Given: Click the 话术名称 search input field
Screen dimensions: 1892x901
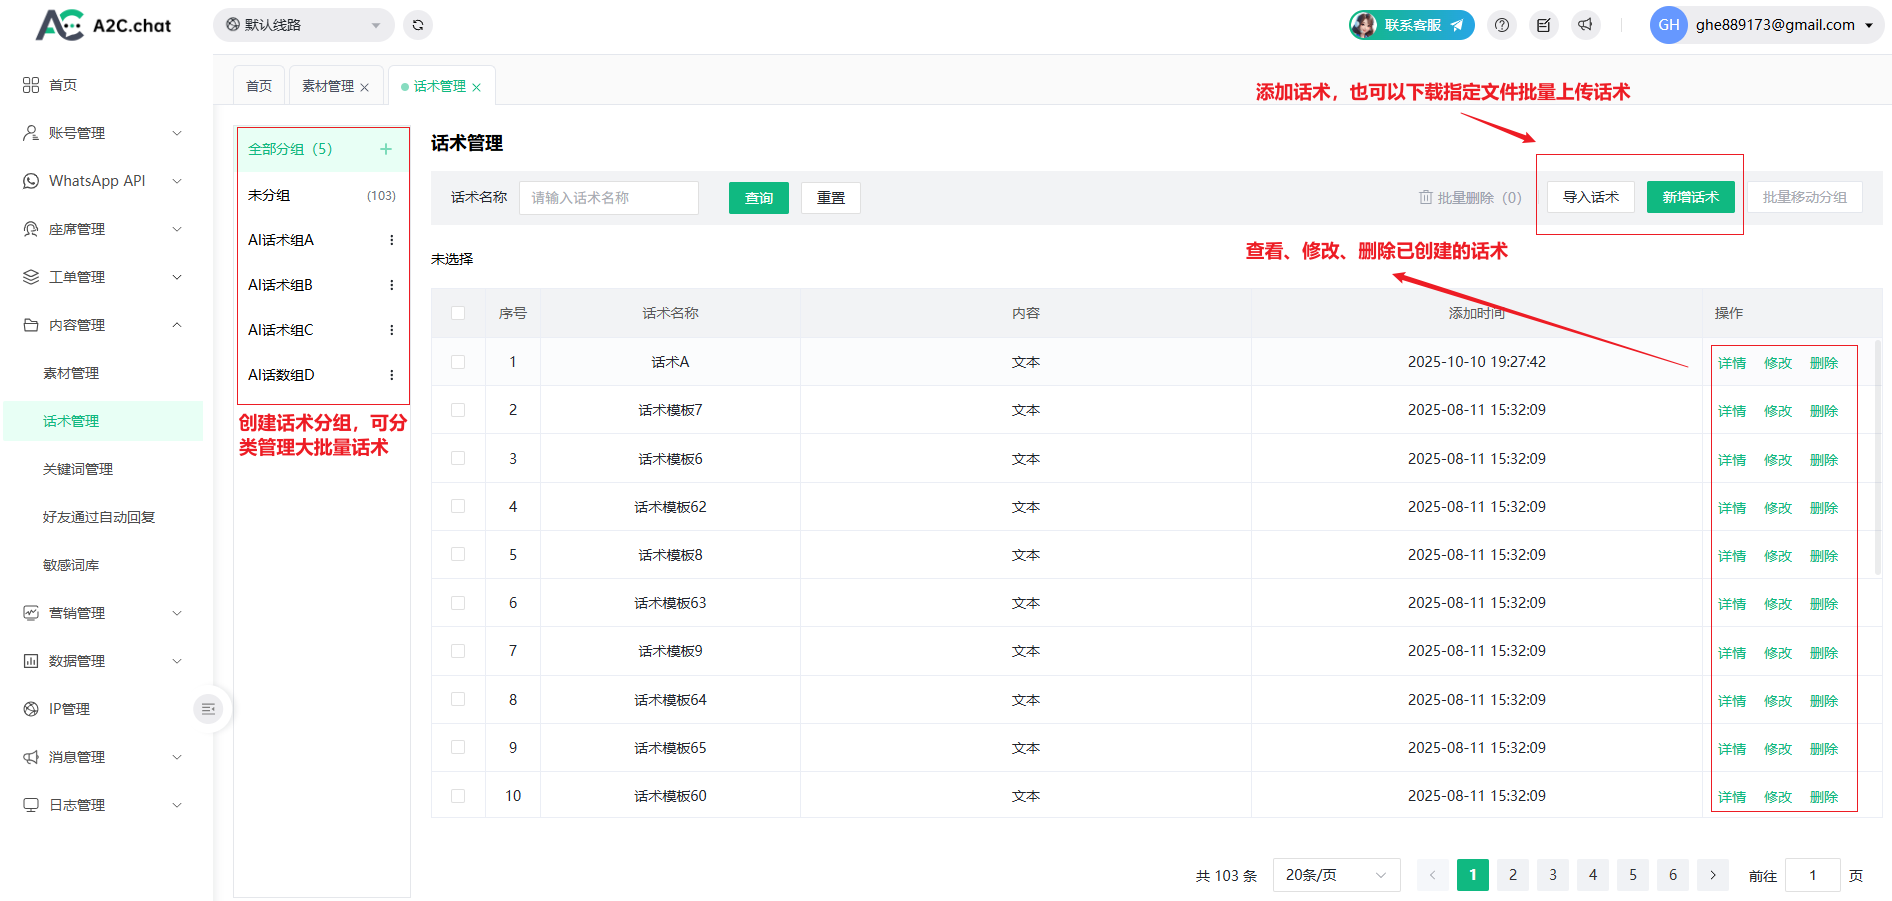Looking at the screenshot, I should 608,198.
